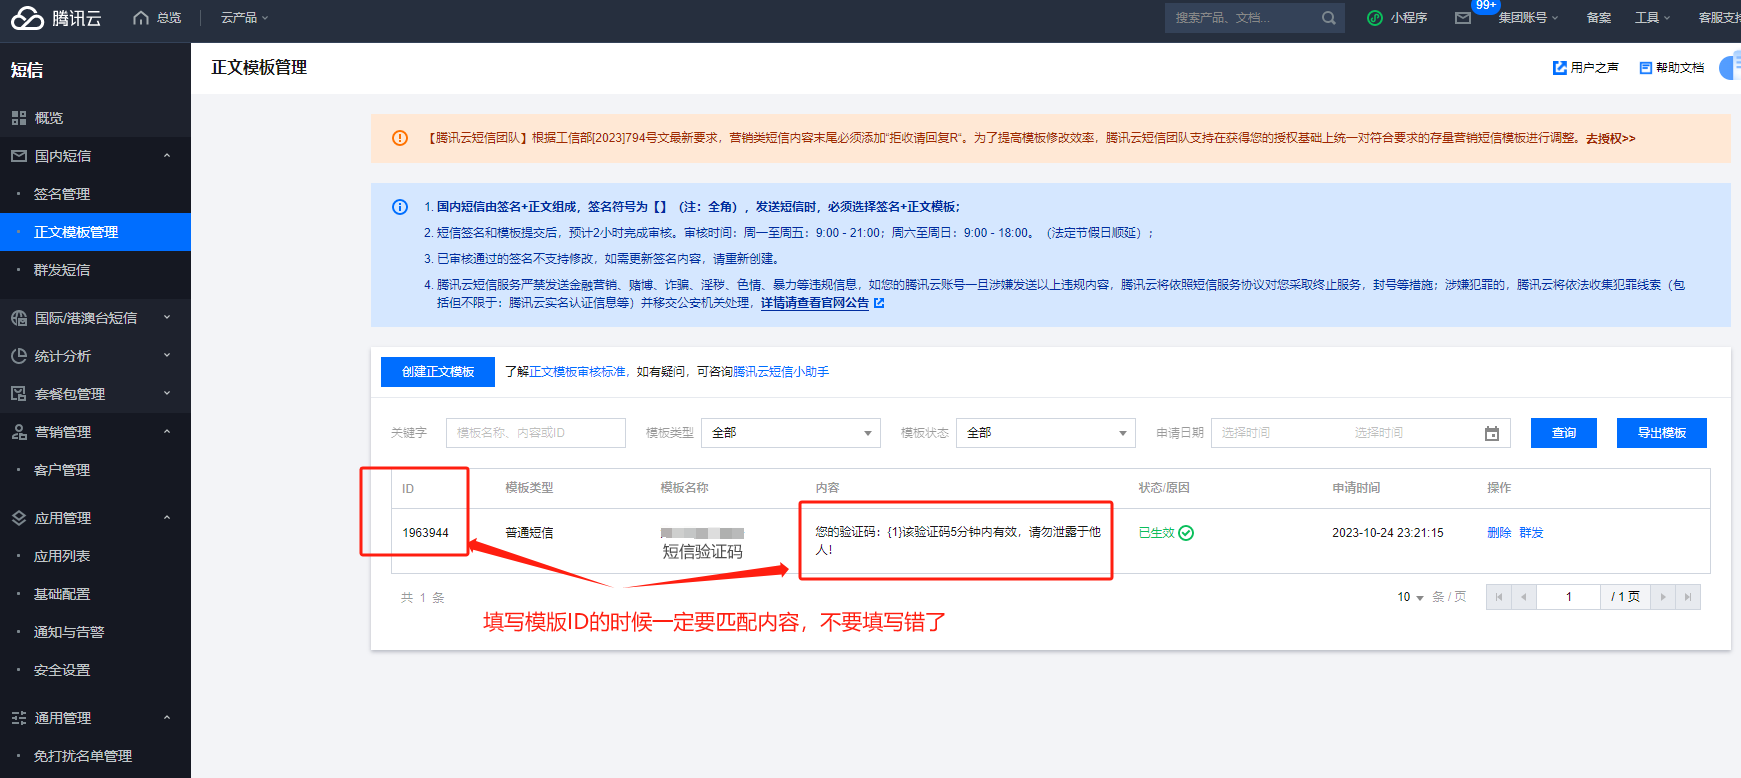Viewport: 1741px width, 778px height.
Task: Go to last page arrow
Action: click(1688, 597)
